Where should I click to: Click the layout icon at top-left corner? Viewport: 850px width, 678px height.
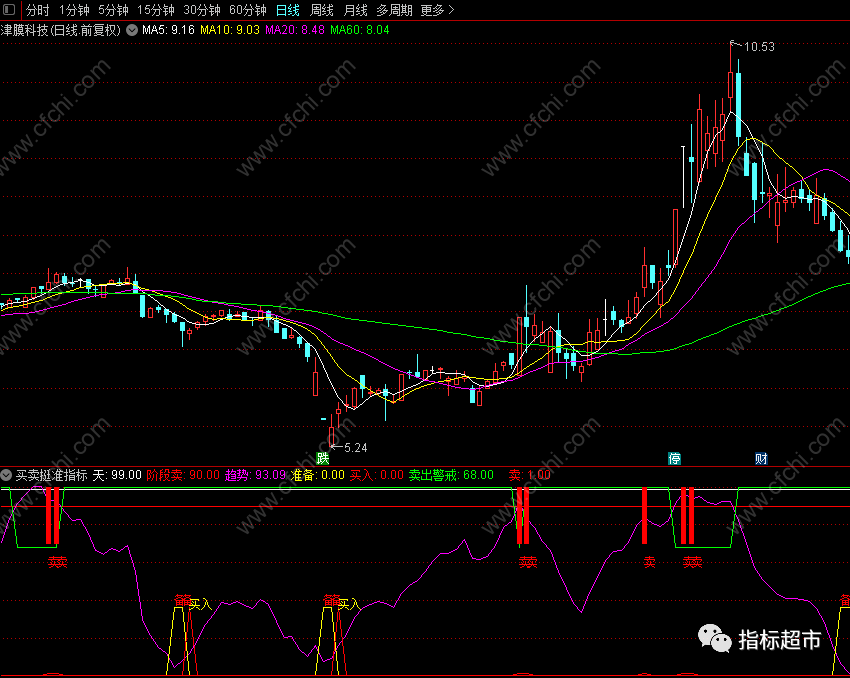click(x=9, y=10)
